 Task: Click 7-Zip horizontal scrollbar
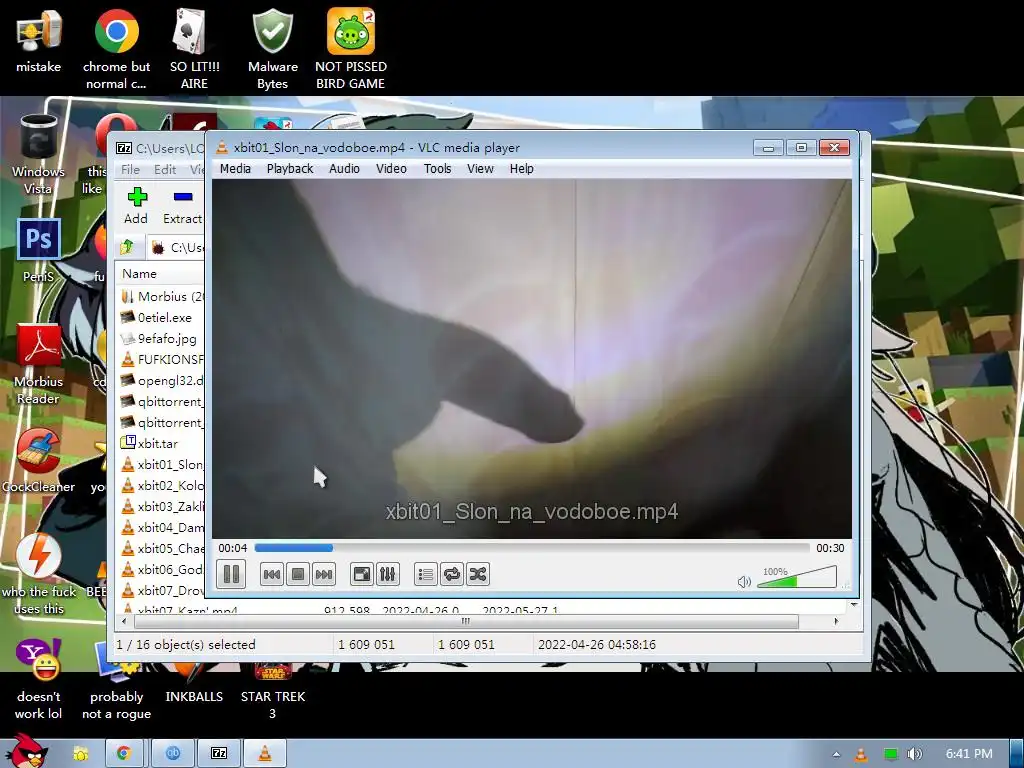[x=465, y=621]
